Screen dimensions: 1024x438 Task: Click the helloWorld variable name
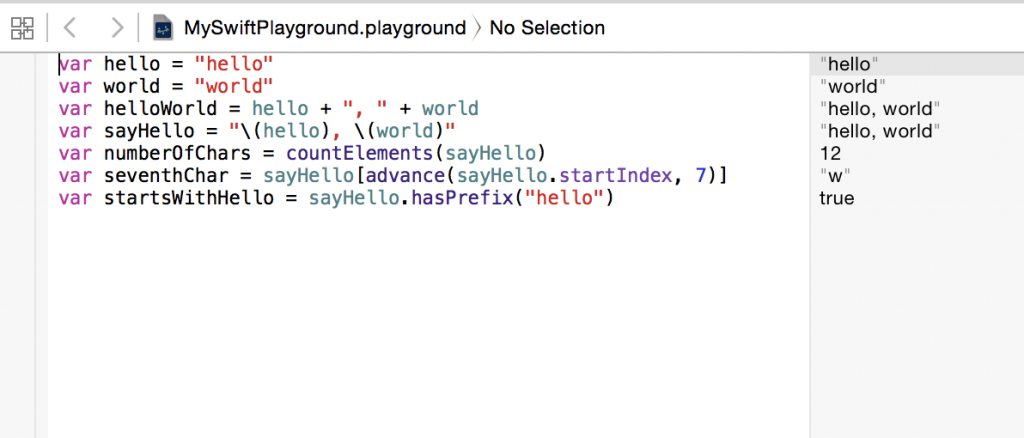tap(160, 108)
